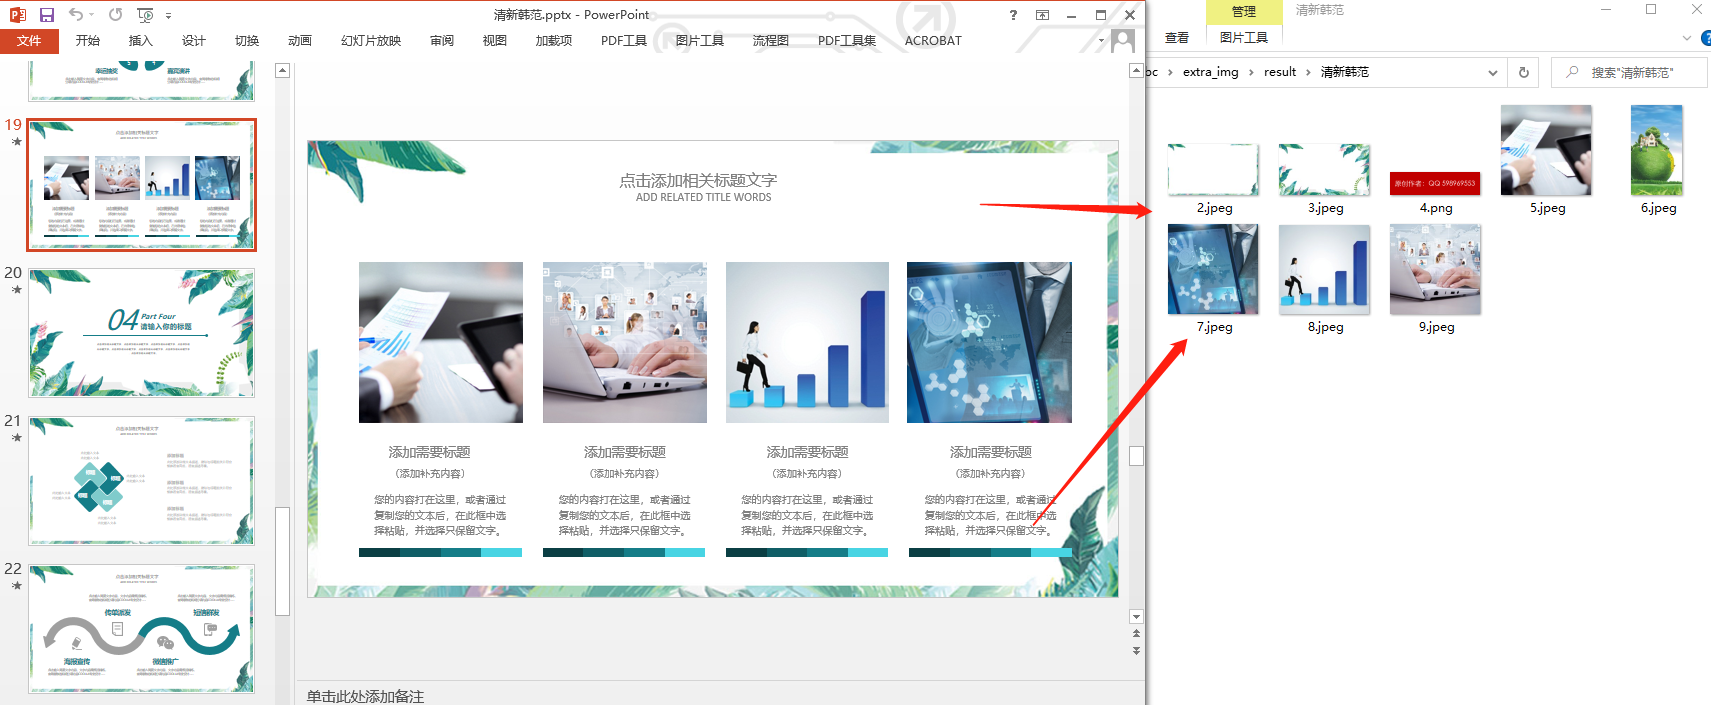The height and width of the screenshot is (705, 1711).
Task: Open the 查看 tab in File Explorer
Action: point(1177,38)
